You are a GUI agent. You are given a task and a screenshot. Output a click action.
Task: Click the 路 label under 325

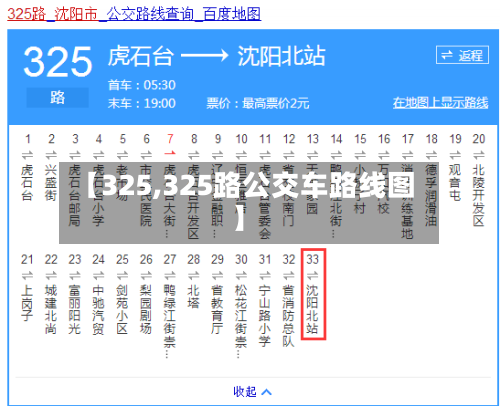pyautogui.click(x=57, y=98)
